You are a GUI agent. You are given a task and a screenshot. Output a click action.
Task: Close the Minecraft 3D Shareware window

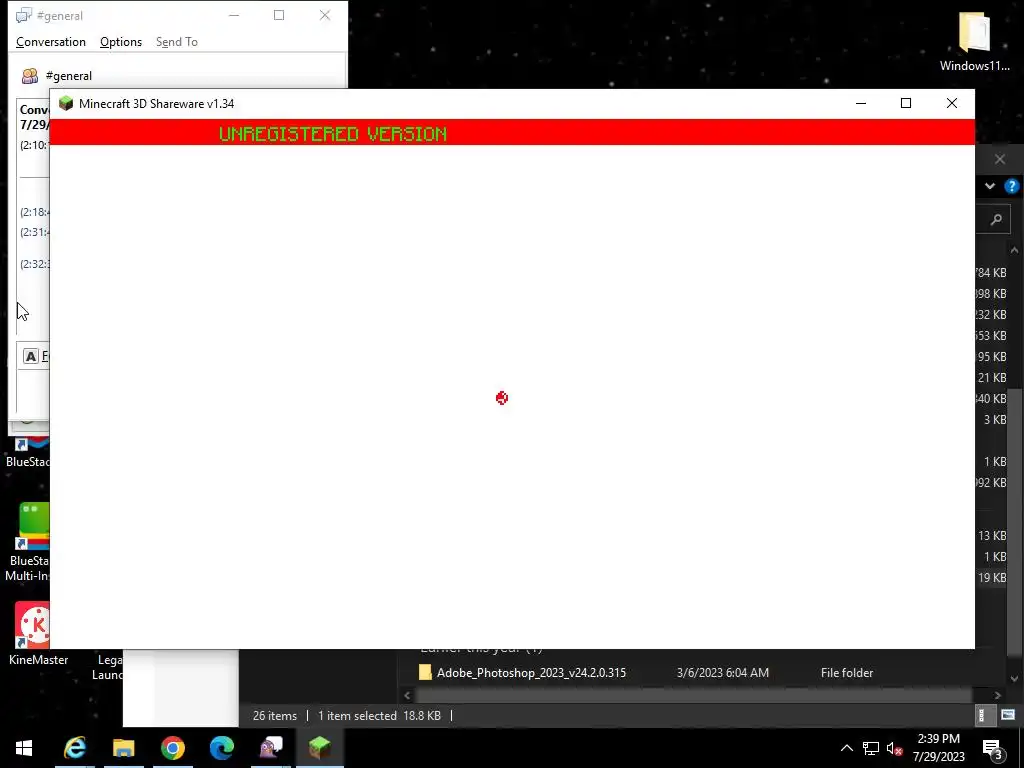point(952,103)
